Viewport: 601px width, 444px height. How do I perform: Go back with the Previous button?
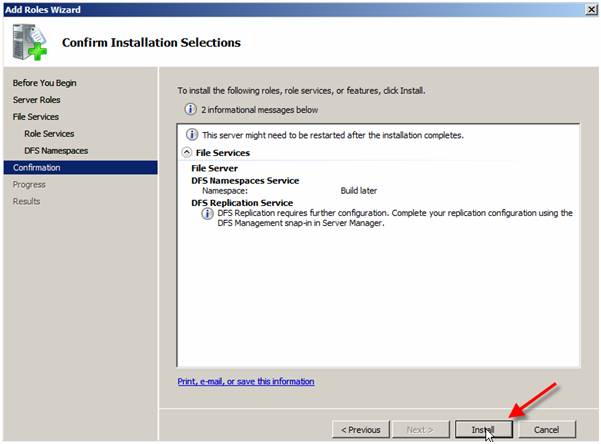(361, 429)
